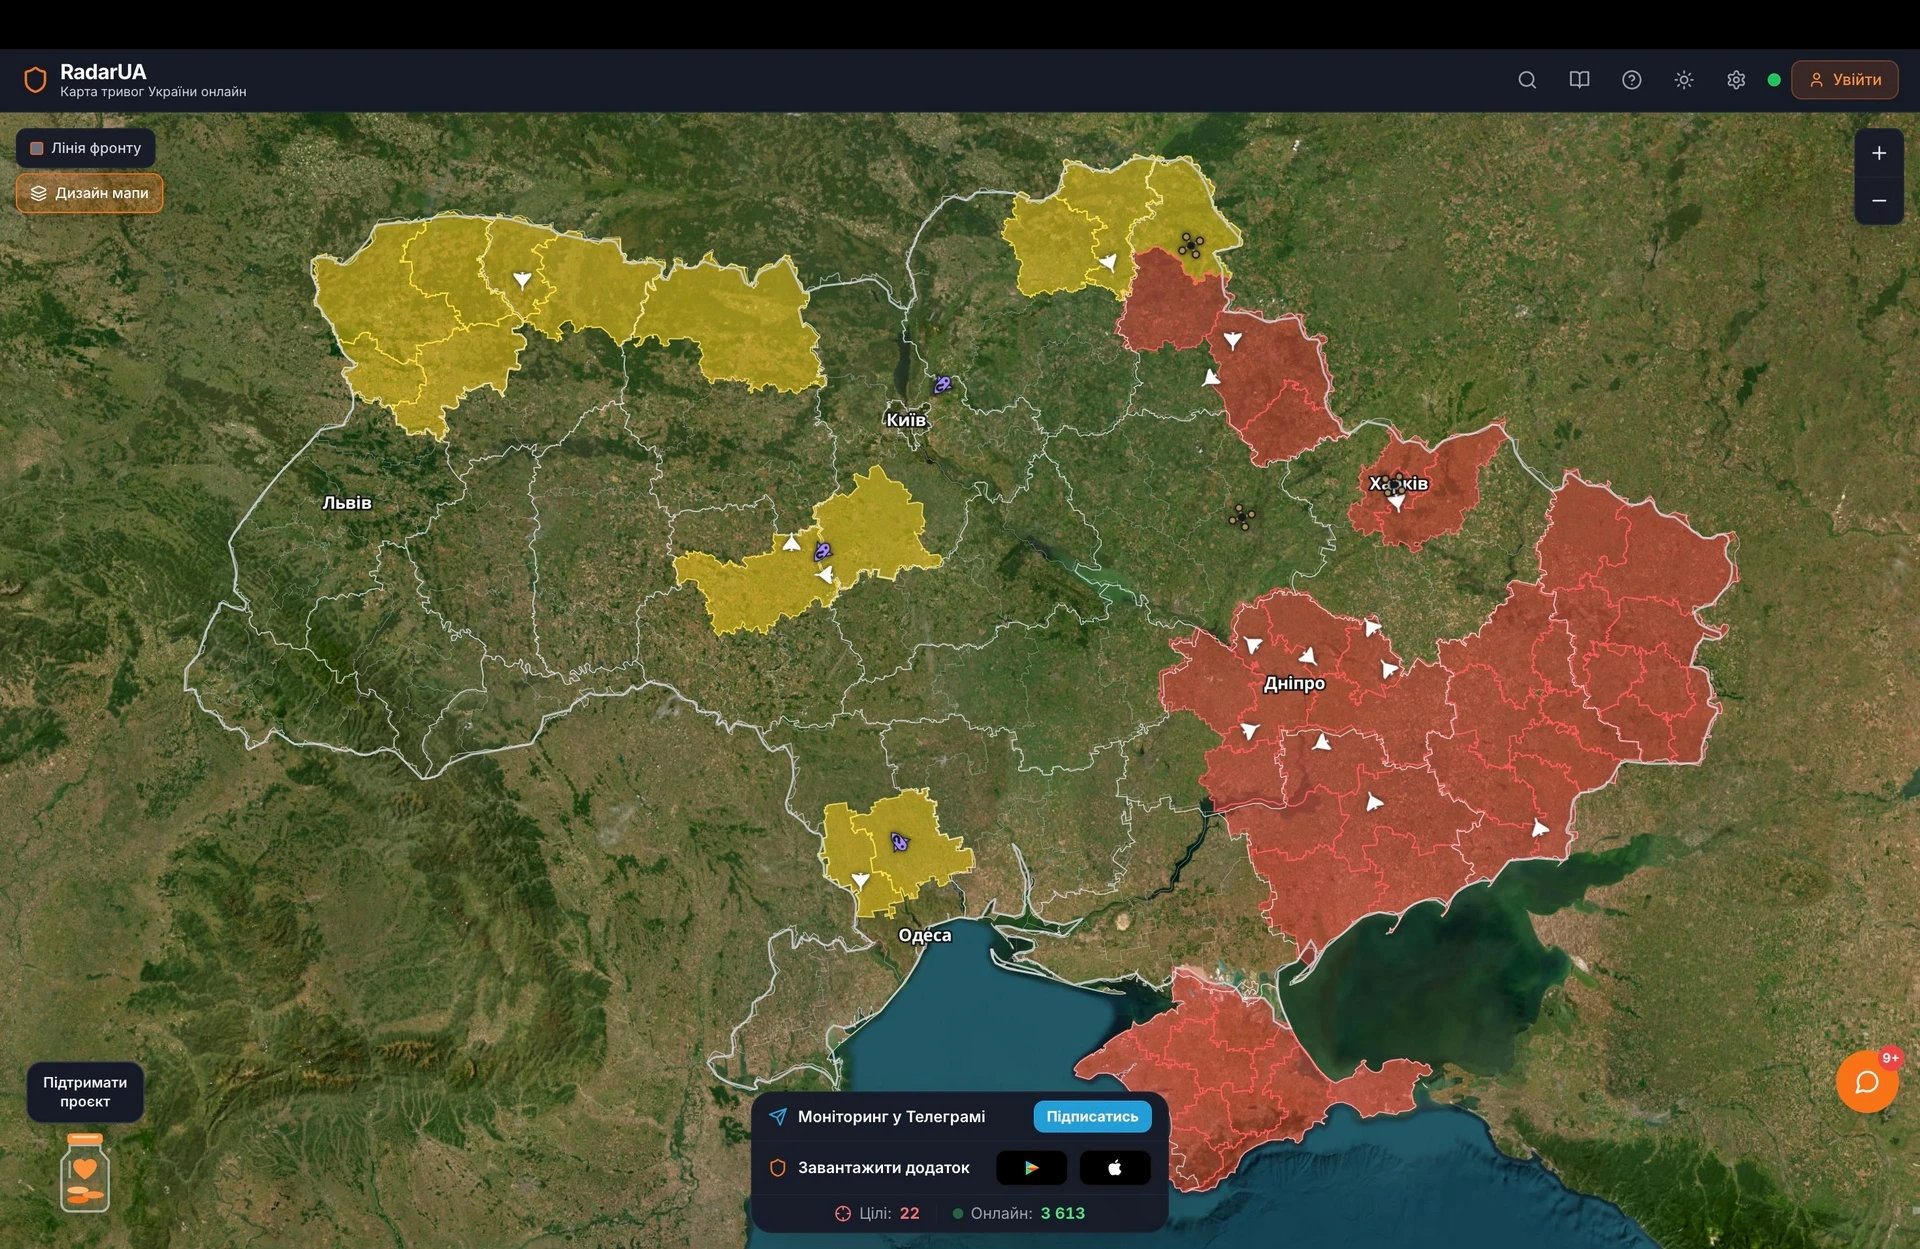1920x1249 pixels.
Task: Select the missile marker northeast of Київ
Action: 942,384
